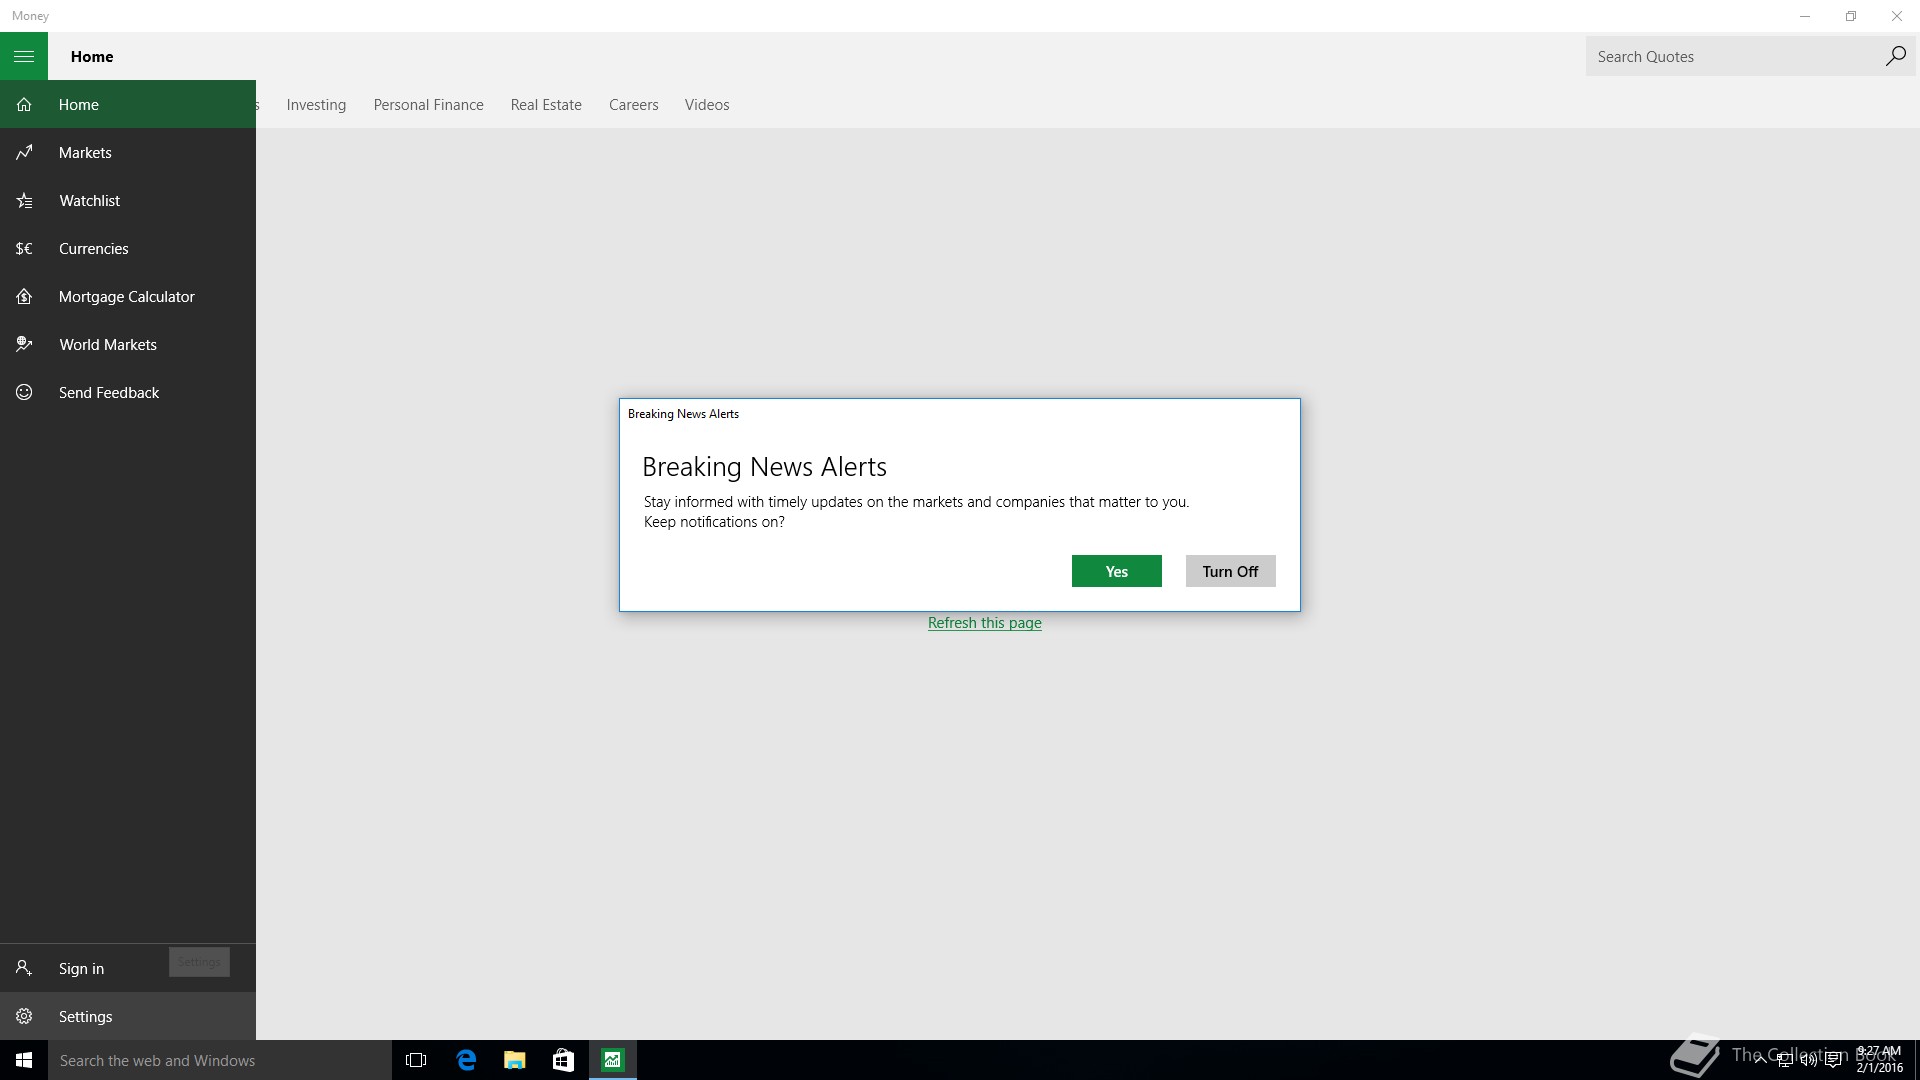The image size is (1920, 1080).
Task: Open Markets from the sidebar
Action: 85,153
